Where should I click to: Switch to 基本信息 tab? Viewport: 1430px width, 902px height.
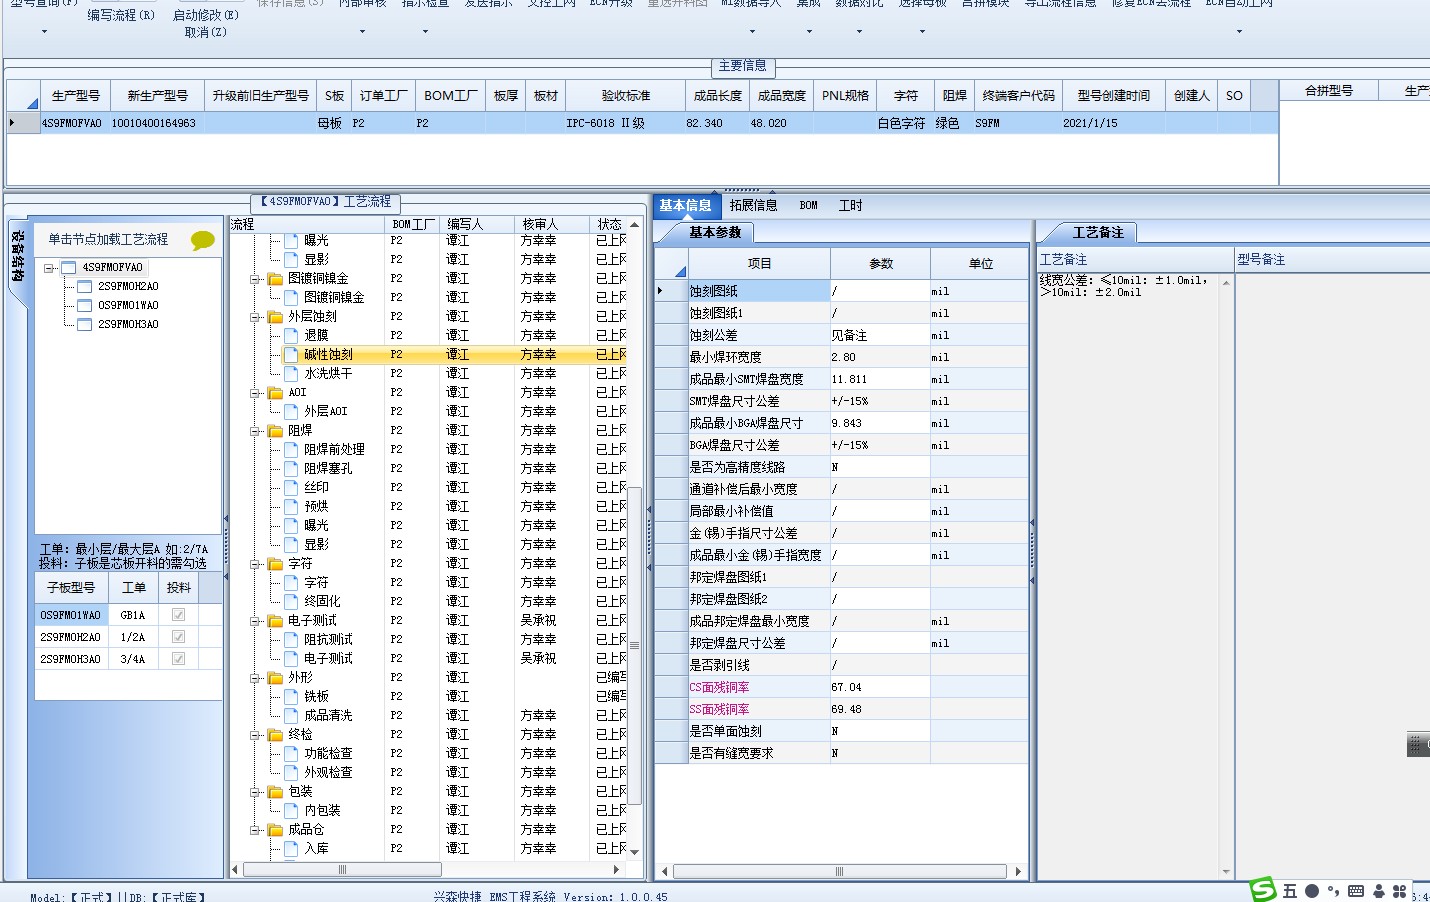[x=685, y=206]
